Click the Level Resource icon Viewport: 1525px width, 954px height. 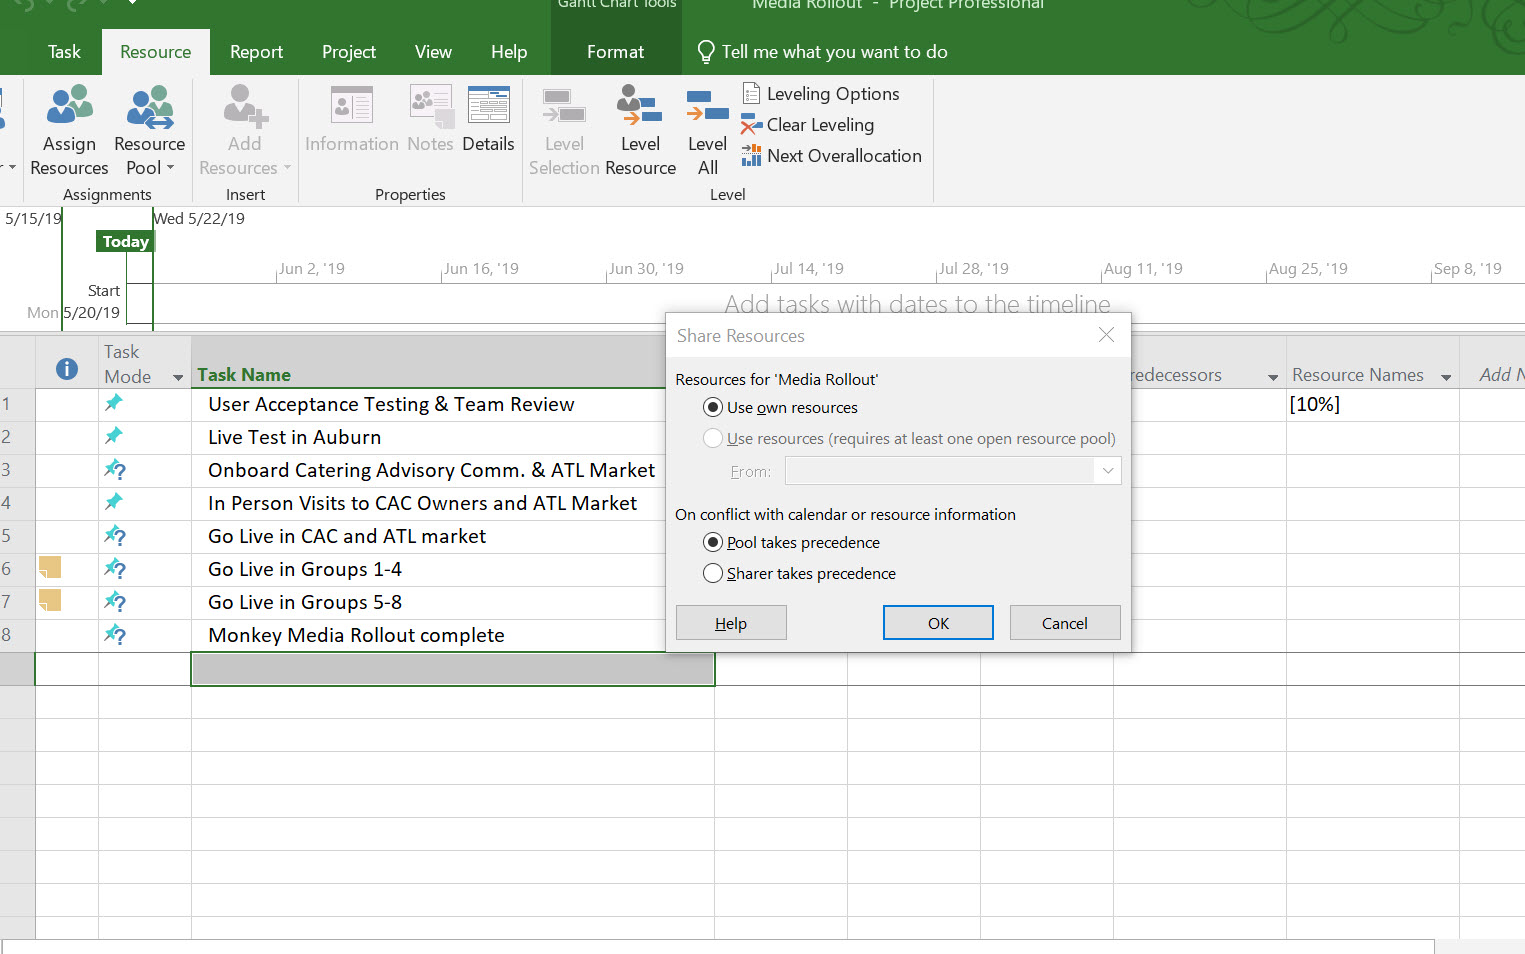pos(640,105)
